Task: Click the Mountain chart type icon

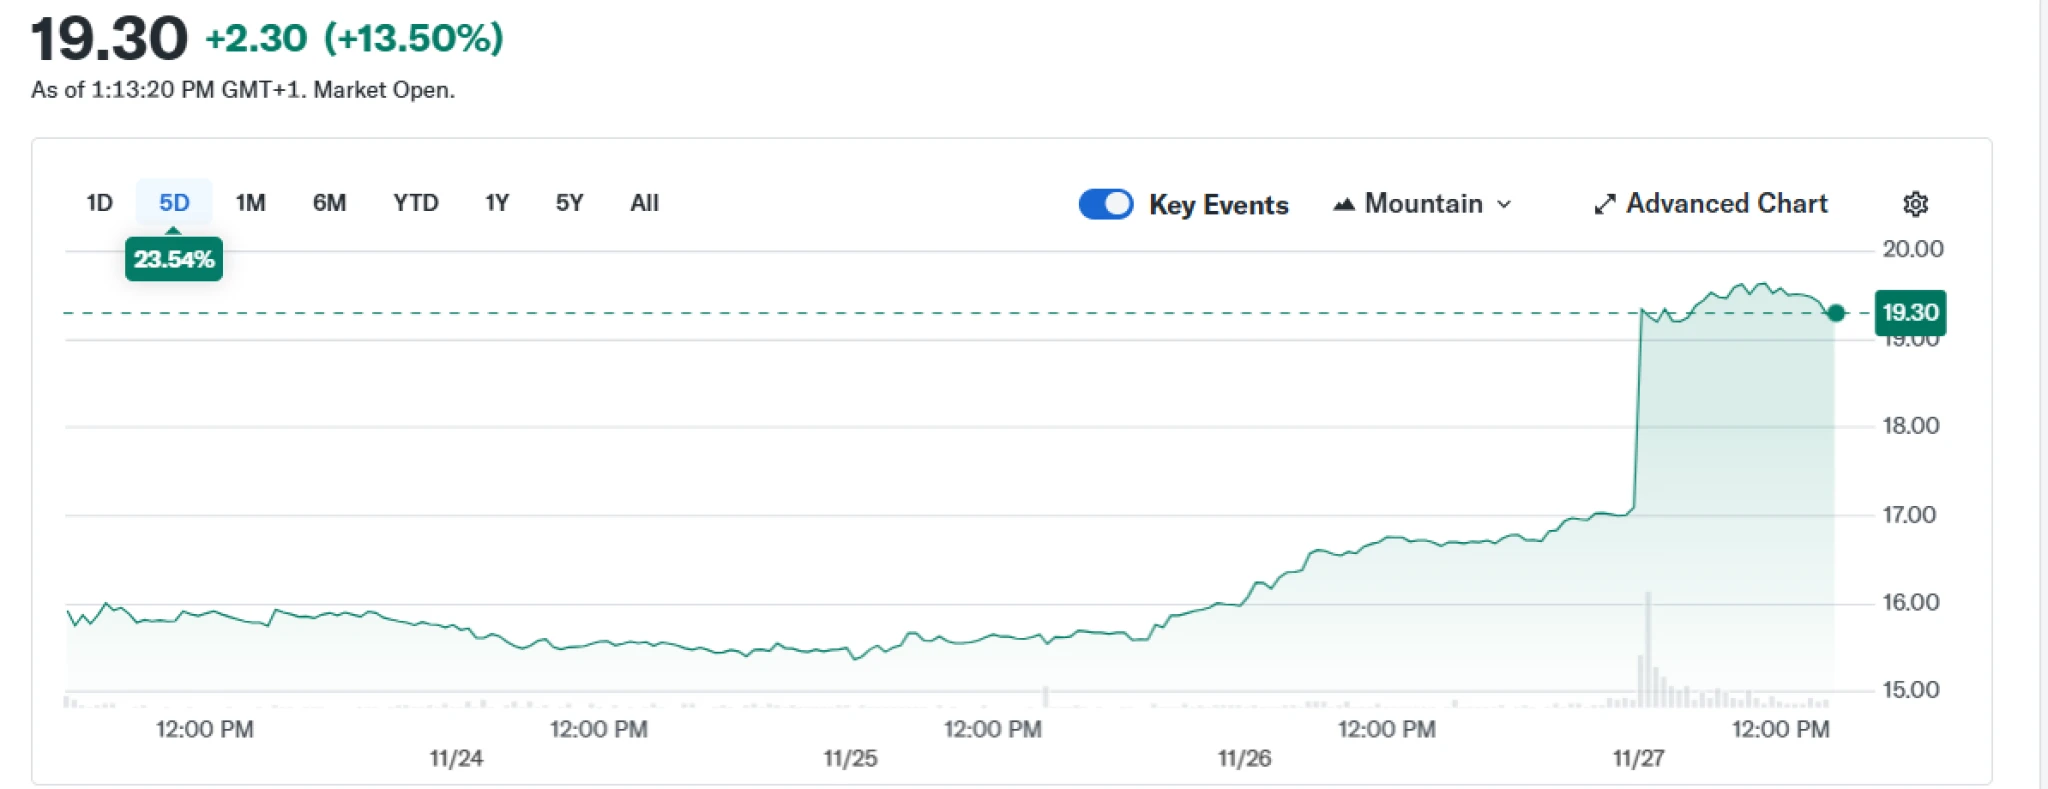Action: (1344, 204)
